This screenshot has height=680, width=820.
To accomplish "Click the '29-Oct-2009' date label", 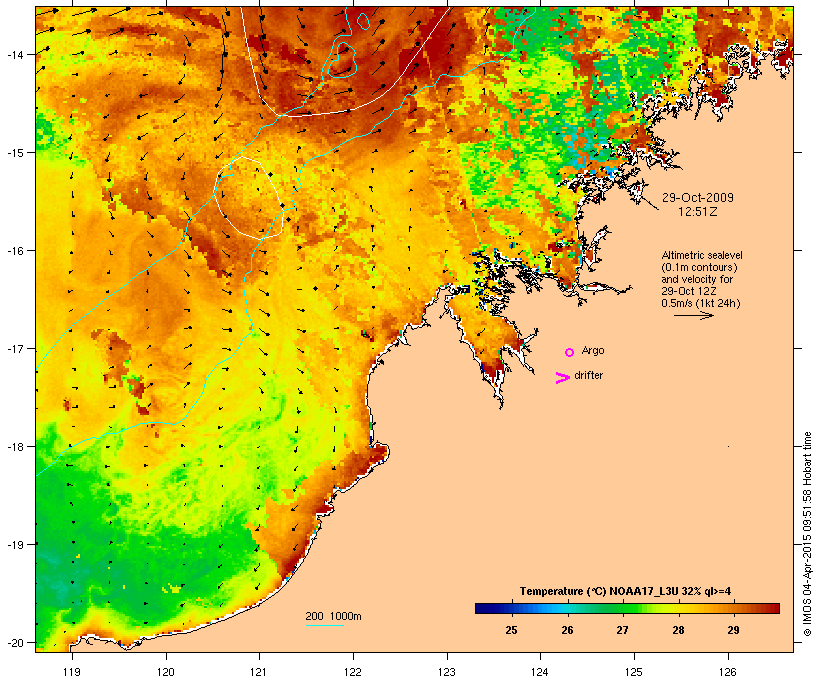I will 698,198.
